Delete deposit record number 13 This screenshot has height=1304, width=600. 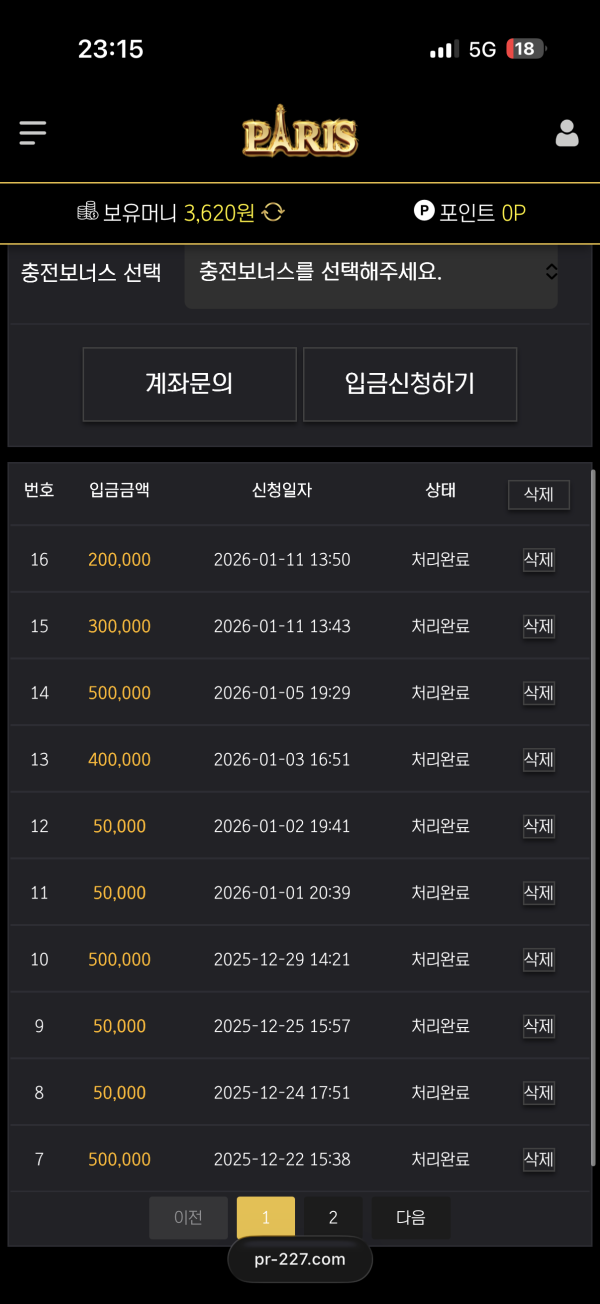pos(538,759)
